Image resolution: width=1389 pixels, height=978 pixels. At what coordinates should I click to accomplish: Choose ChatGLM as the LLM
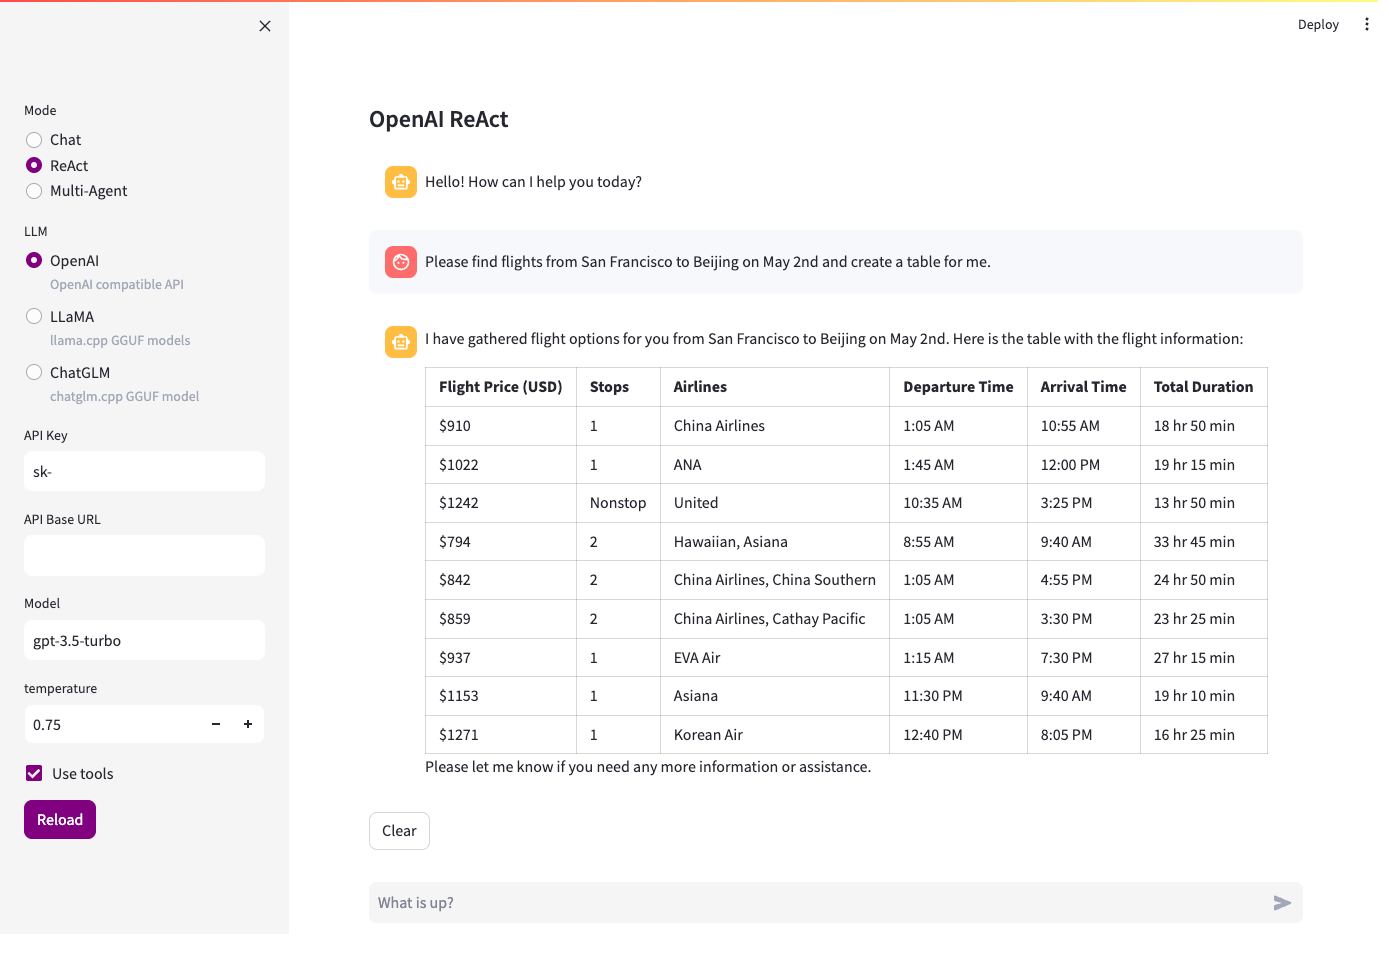[34, 372]
